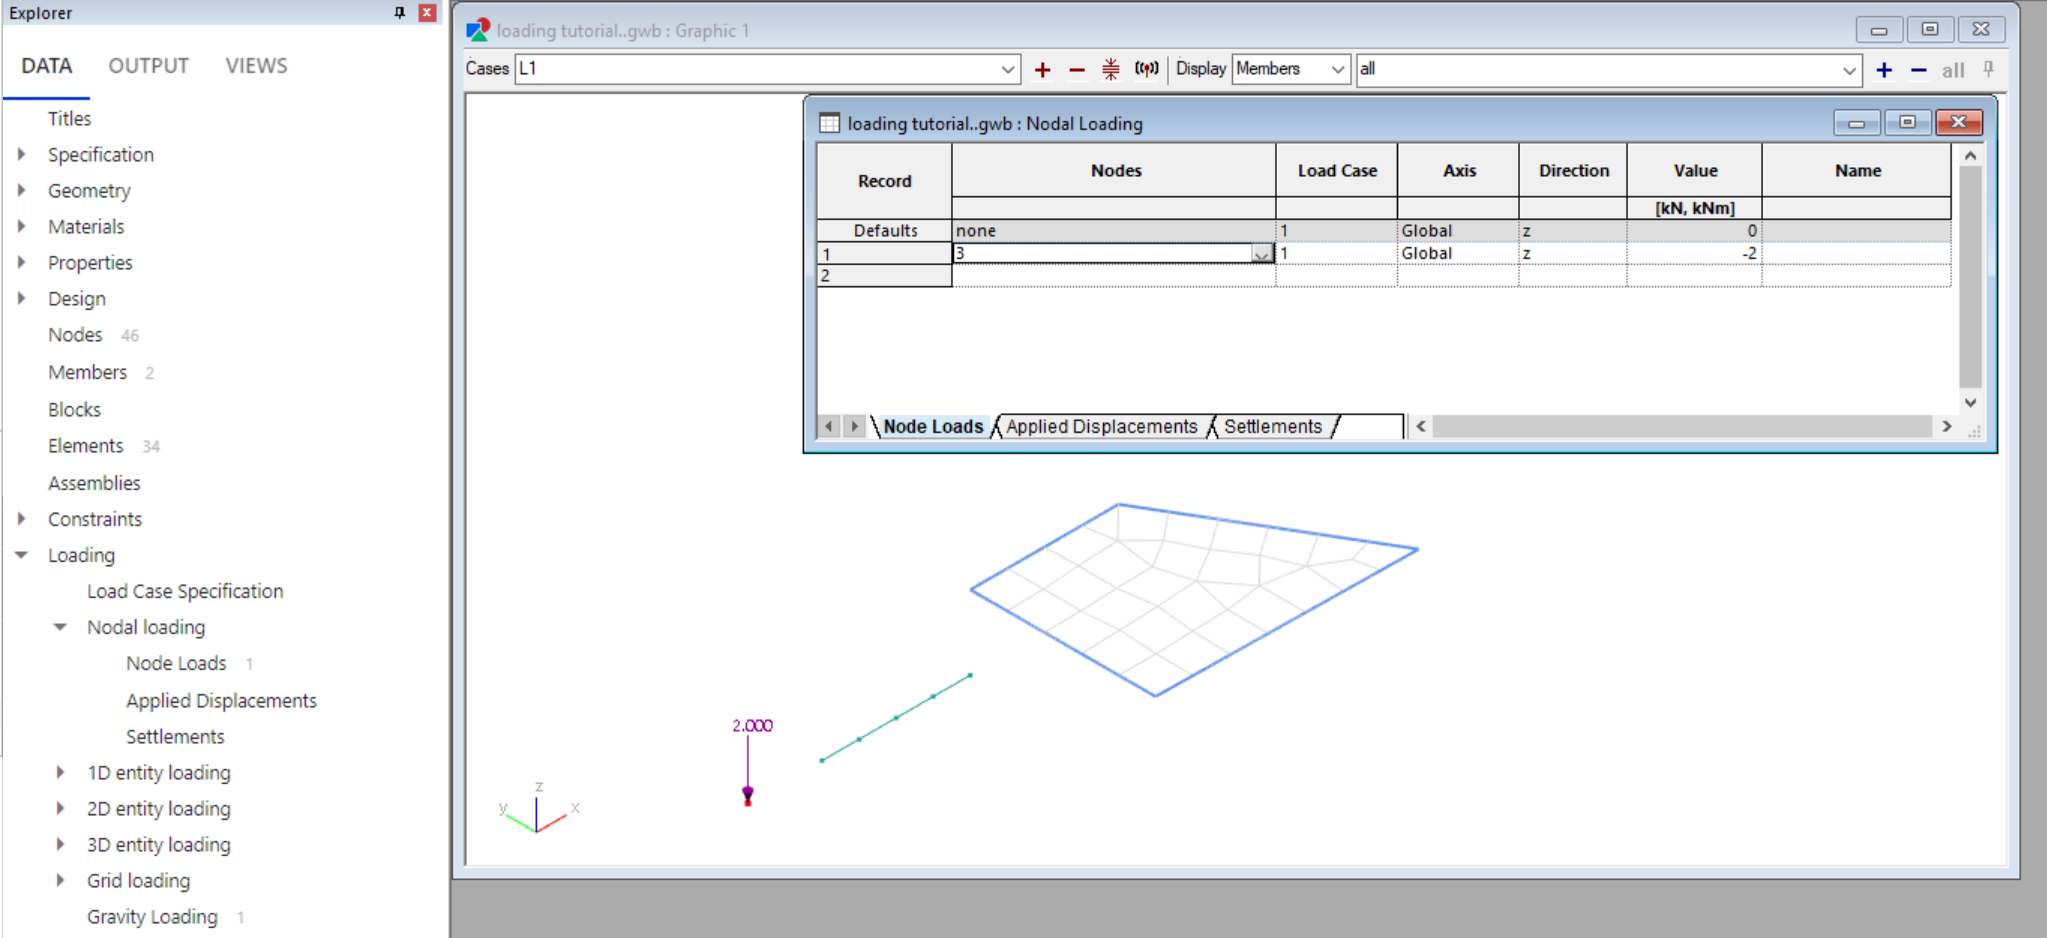Pin the Explorer panel
2047x938 pixels.
click(399, 13)
